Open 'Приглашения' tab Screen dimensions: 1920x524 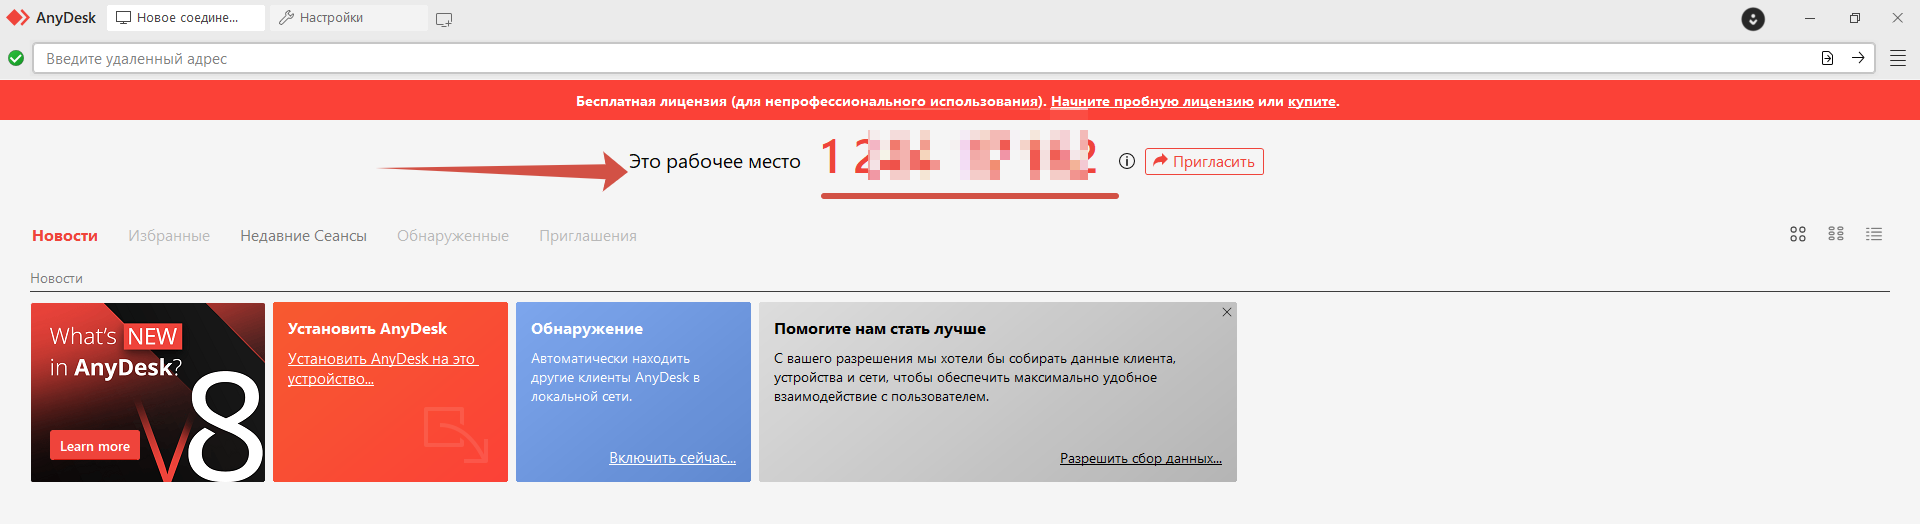click(588, 236)
